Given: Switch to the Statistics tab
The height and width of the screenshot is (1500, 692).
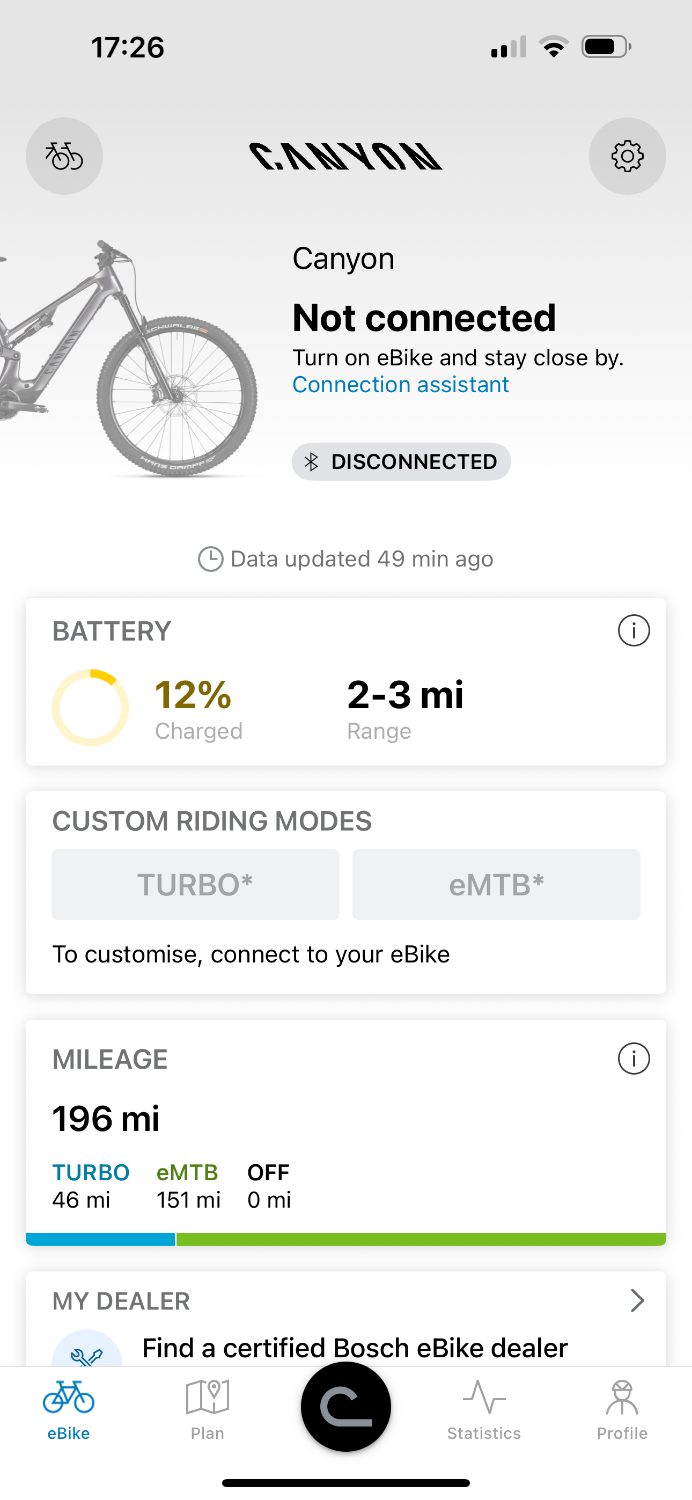Looking at the screenshot, I should (484, 1408).
